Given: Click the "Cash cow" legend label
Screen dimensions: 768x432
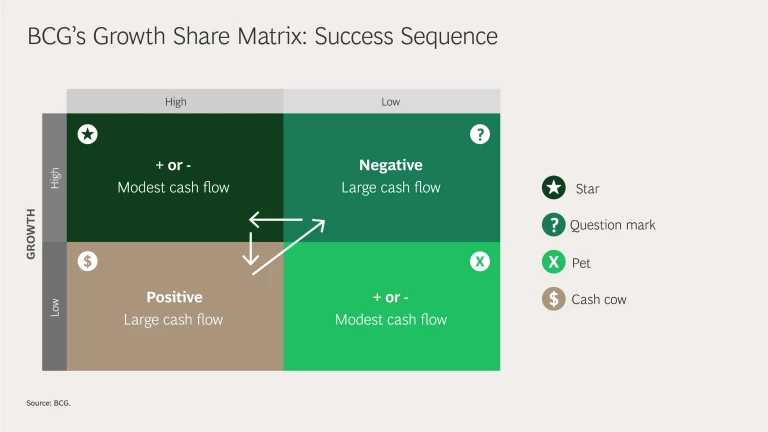Looking at the screenshot, I should (x=599, y=299).
